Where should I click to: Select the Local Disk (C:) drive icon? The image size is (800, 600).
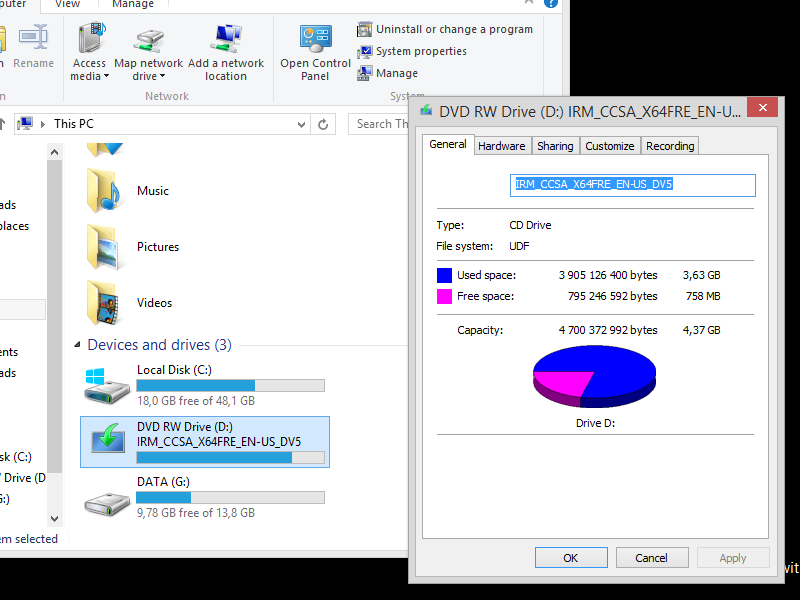(106, 386)
